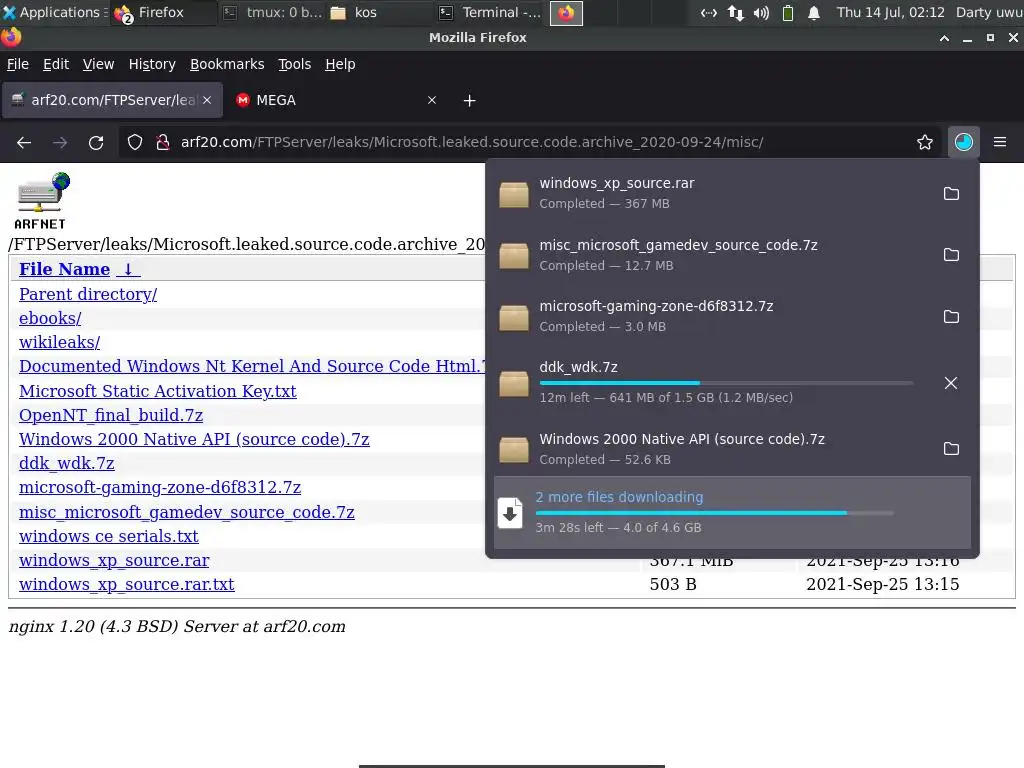
Task: Close the arf20.com FTPServer tab
Action: tap(207, 100)
